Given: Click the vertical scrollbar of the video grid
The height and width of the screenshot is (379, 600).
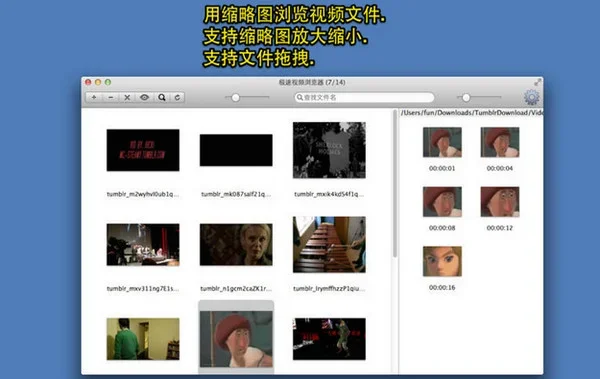Looking at the screenshot, I should [x=395, y=184].
